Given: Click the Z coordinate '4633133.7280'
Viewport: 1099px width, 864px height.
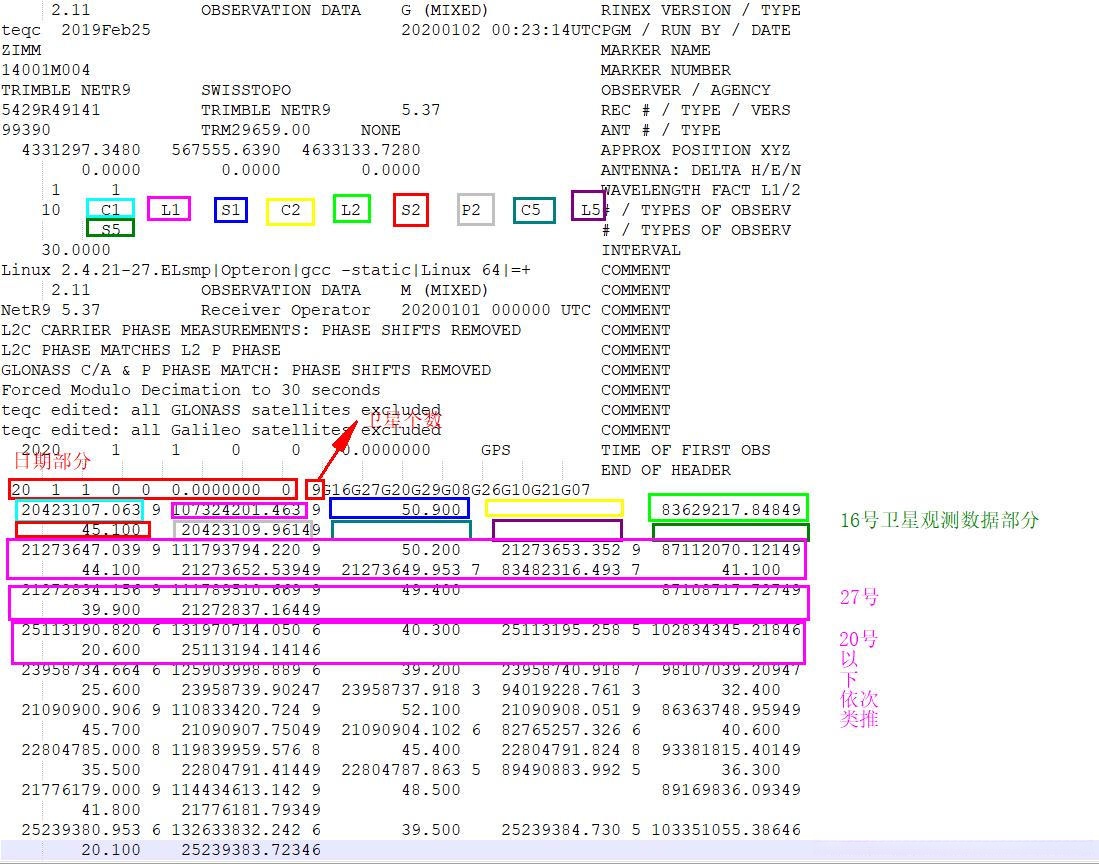Looking at the screenshot, I should (361, 150).
